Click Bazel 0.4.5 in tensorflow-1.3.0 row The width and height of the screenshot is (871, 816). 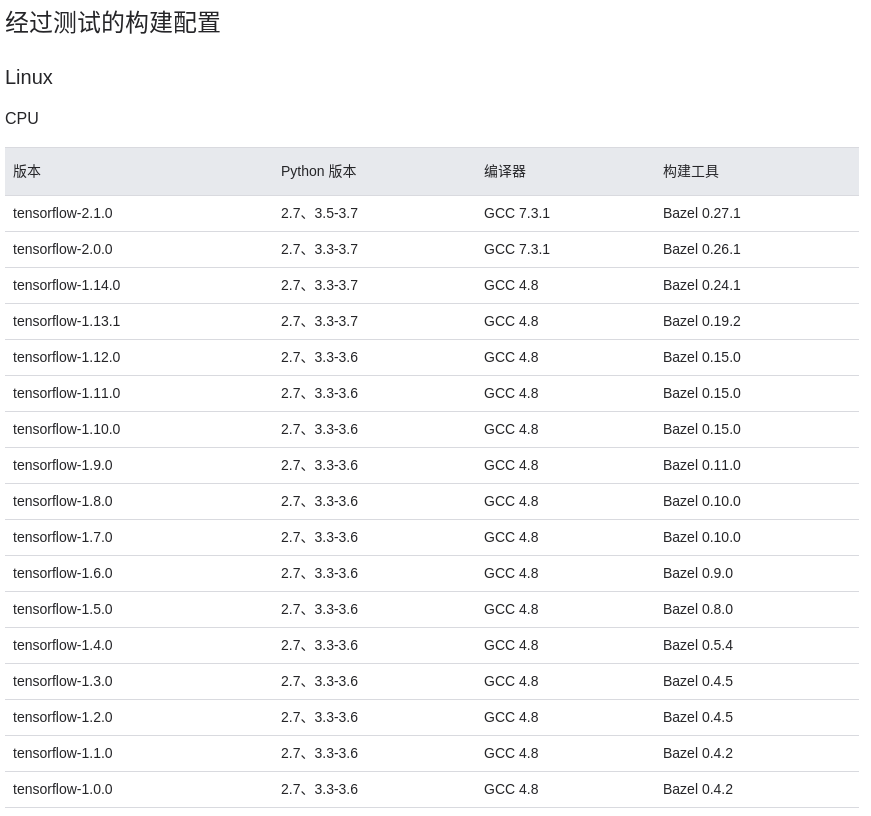coord(698,682)
